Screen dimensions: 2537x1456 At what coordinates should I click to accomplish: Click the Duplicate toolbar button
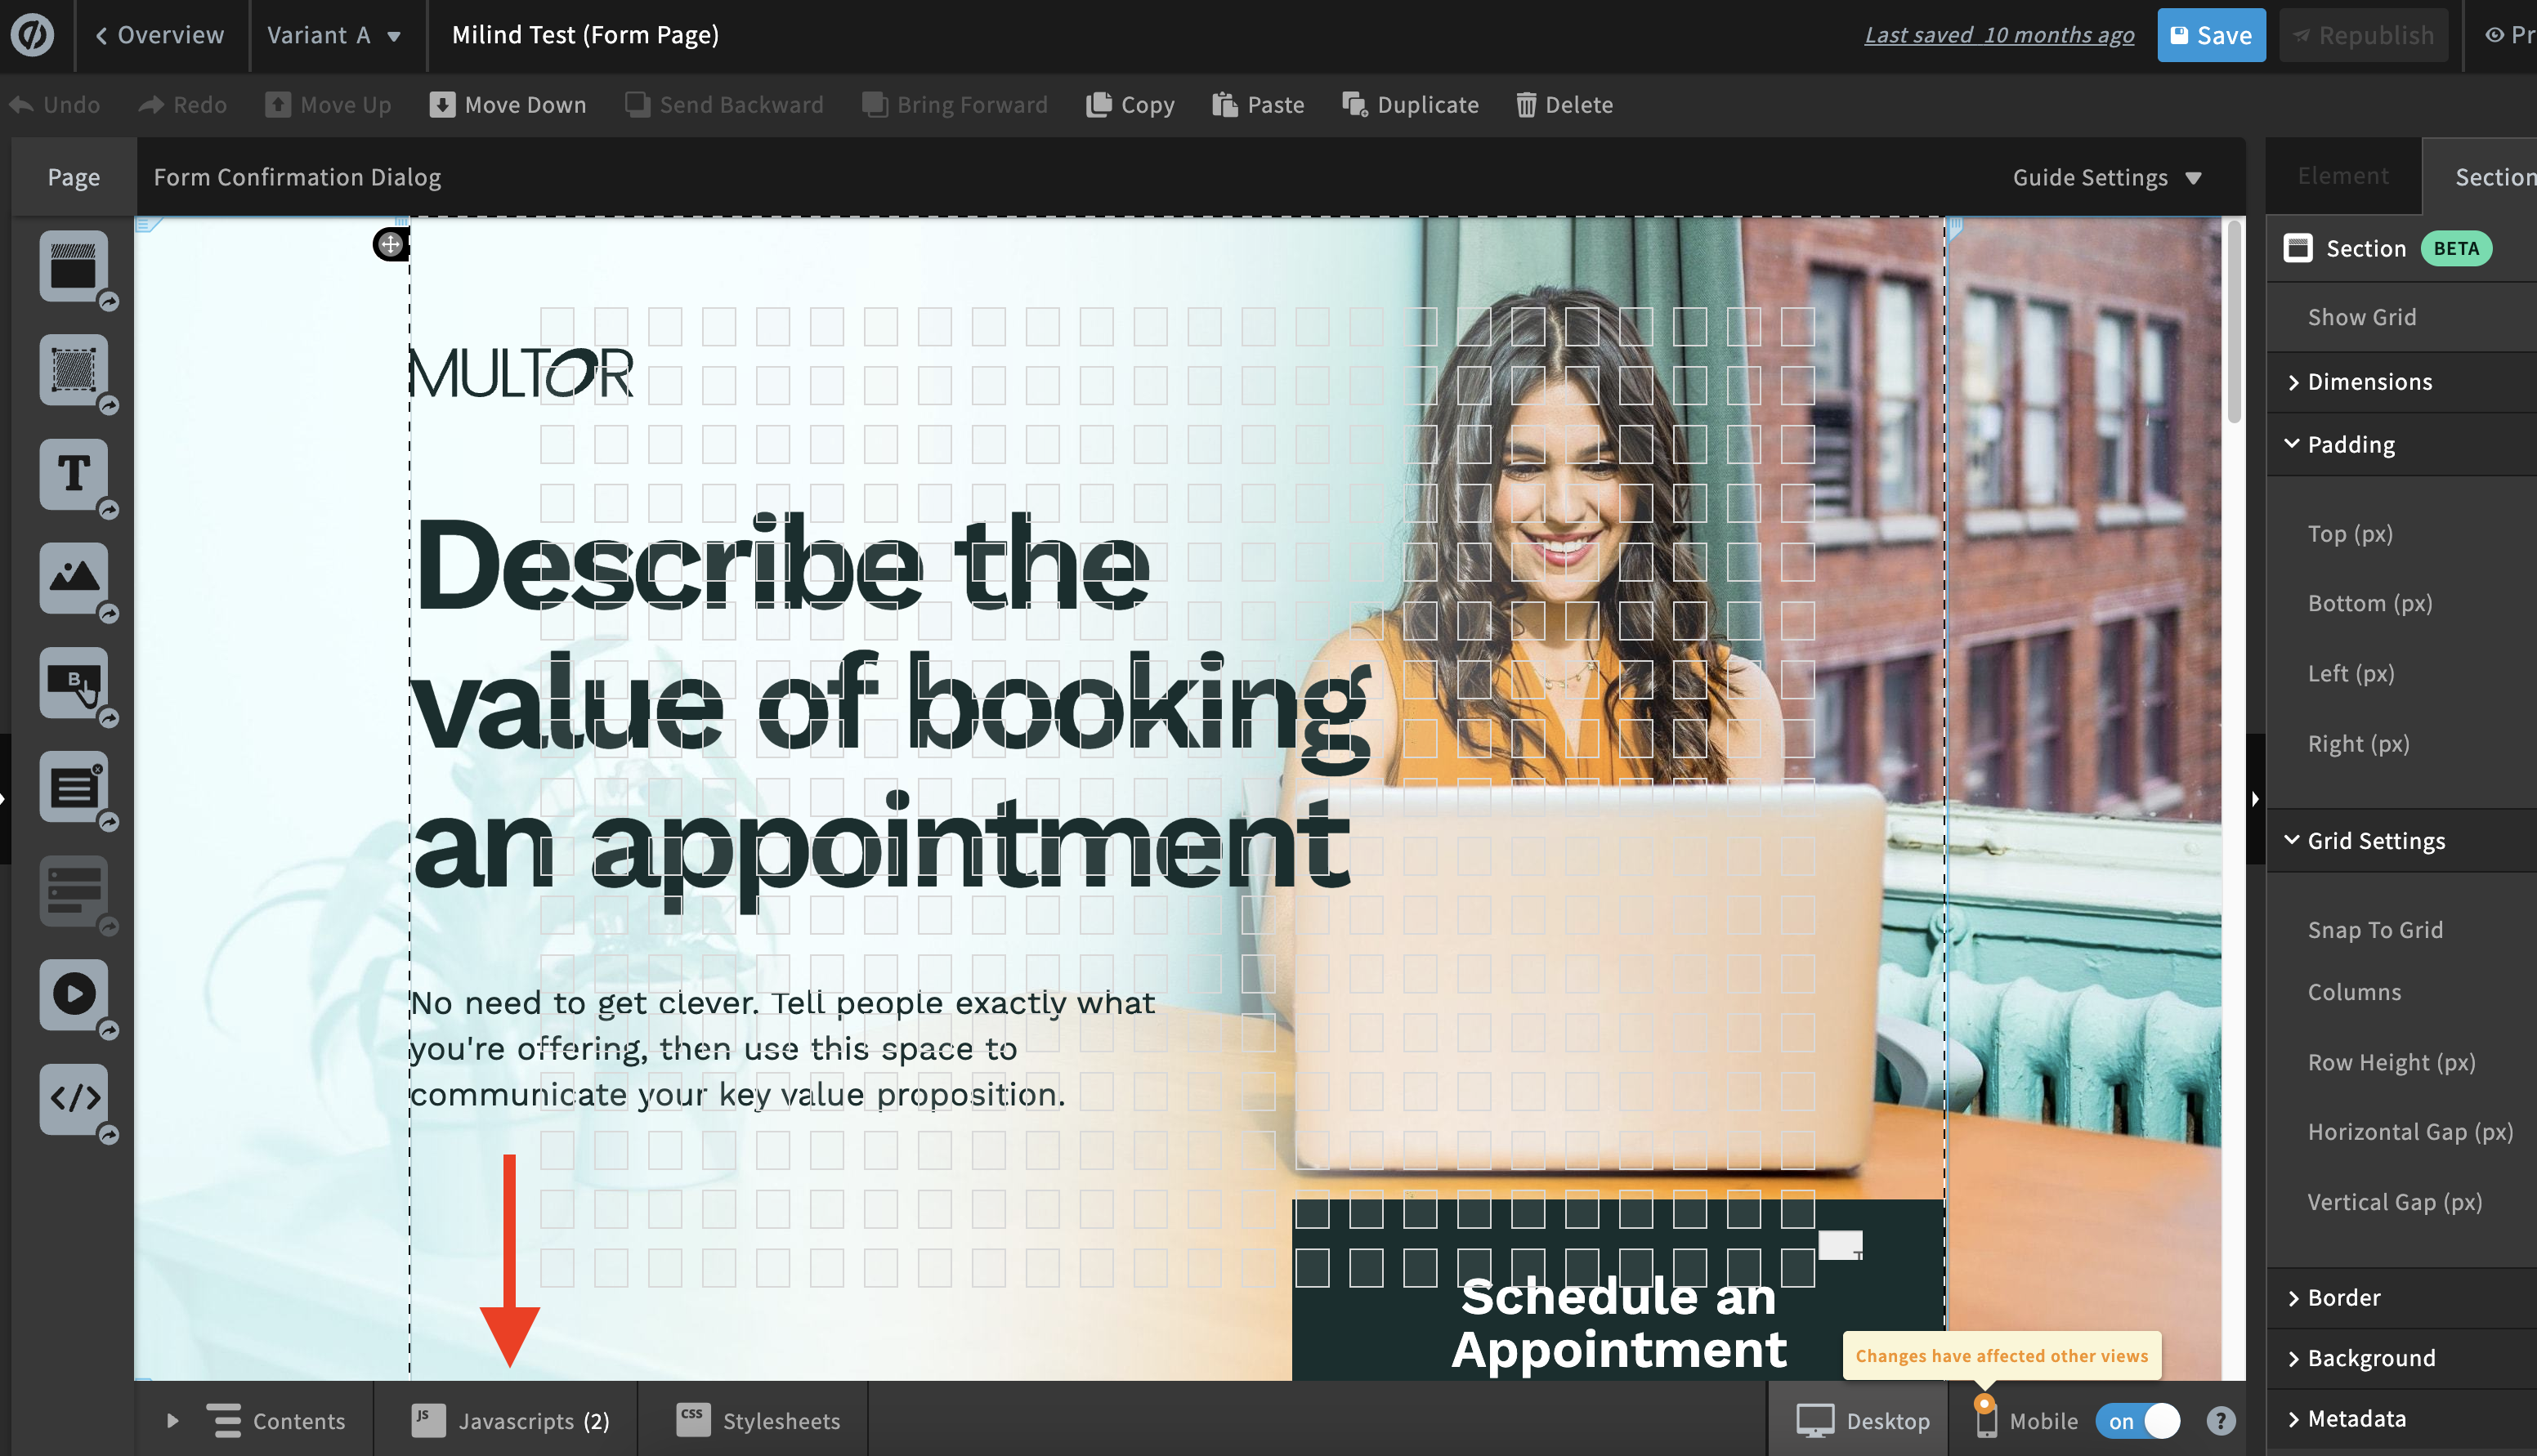pyautogui.click(x=1410, y=105)
